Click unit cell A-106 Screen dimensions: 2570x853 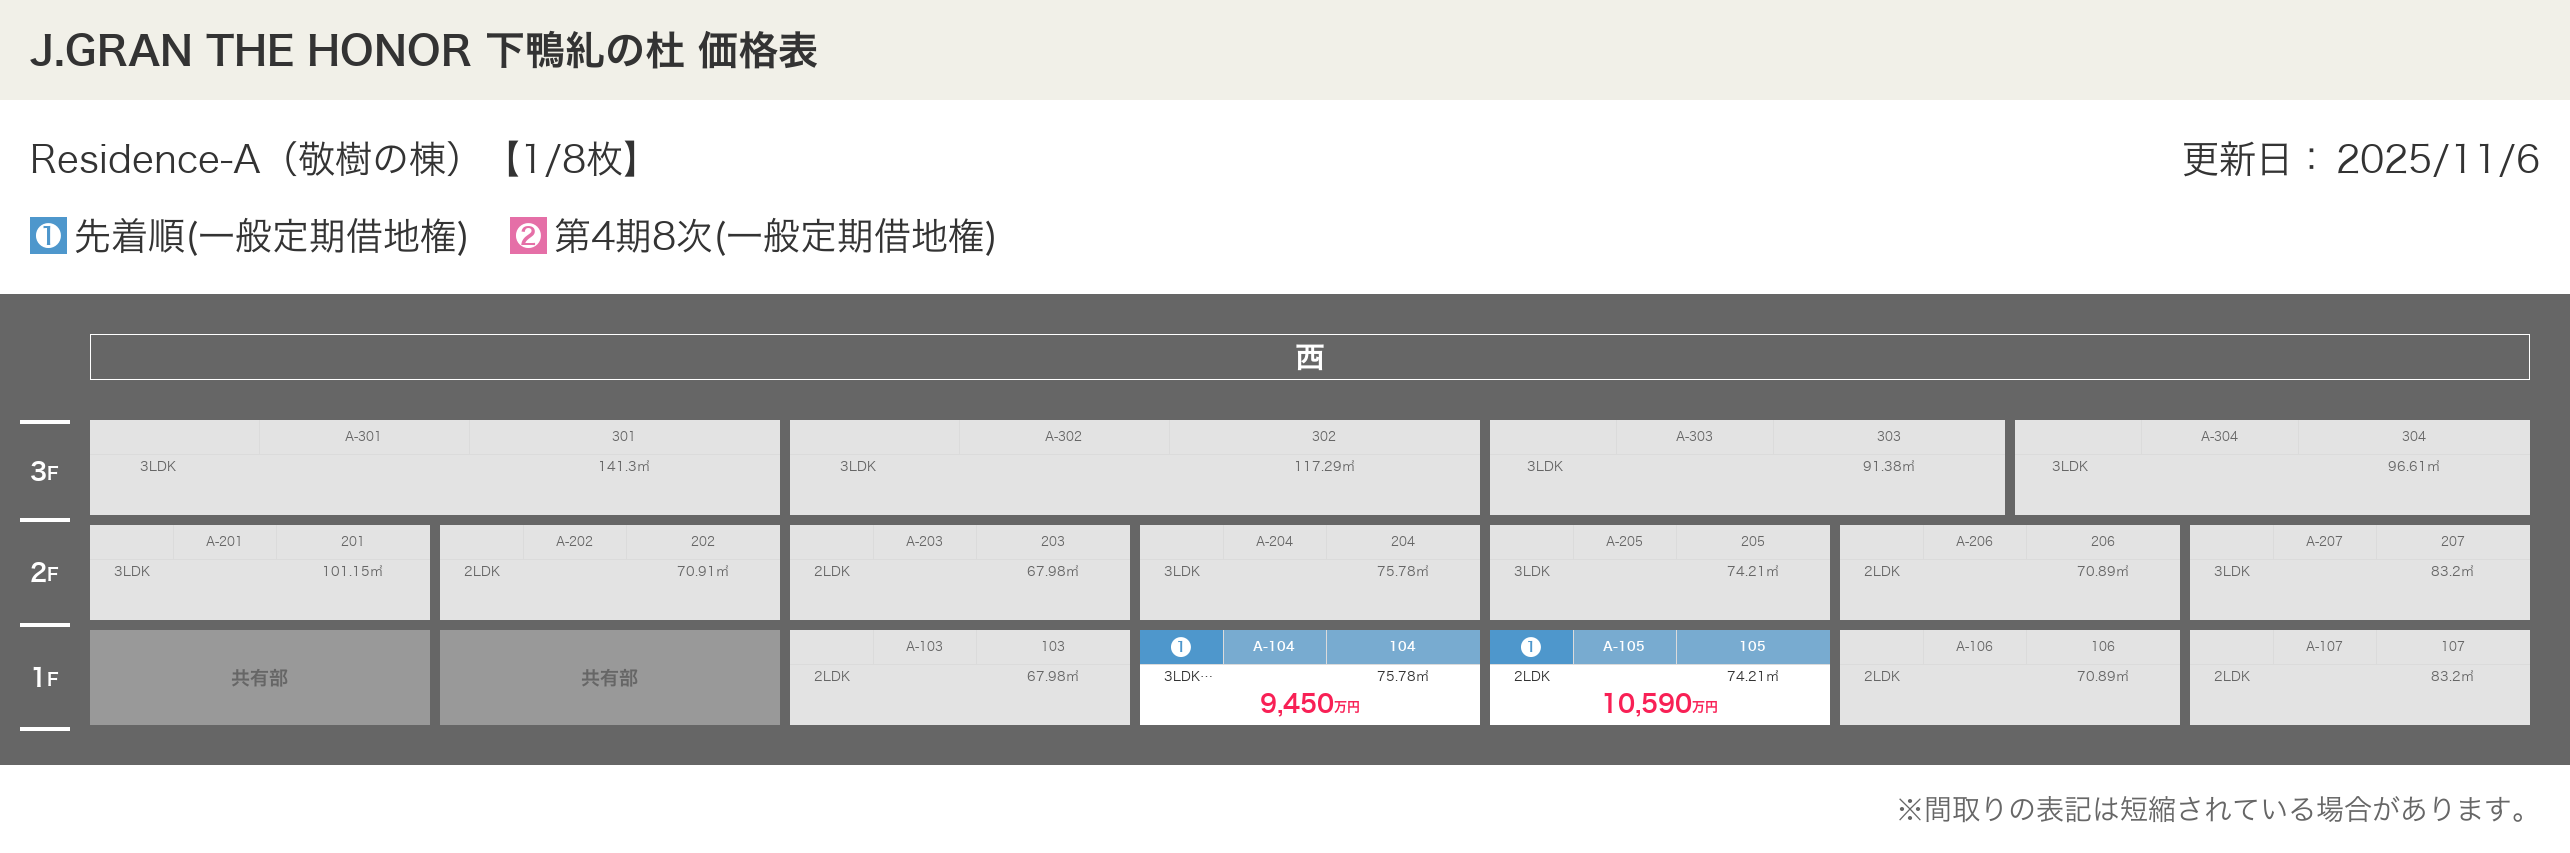click(2009, 677)
